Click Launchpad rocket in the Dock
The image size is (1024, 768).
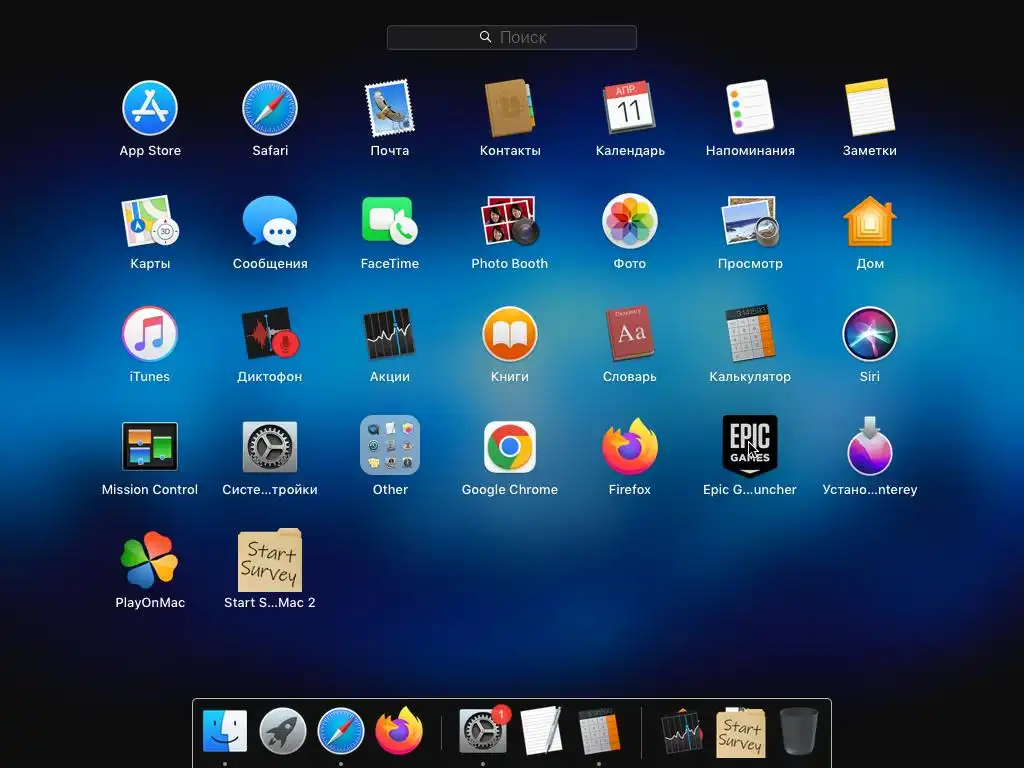[283, 731]
